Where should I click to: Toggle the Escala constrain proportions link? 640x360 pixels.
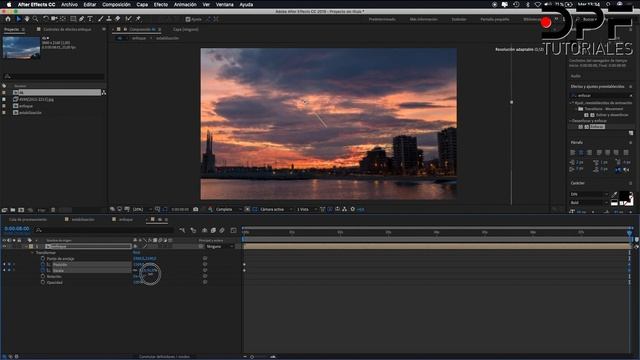pos(136,270)
